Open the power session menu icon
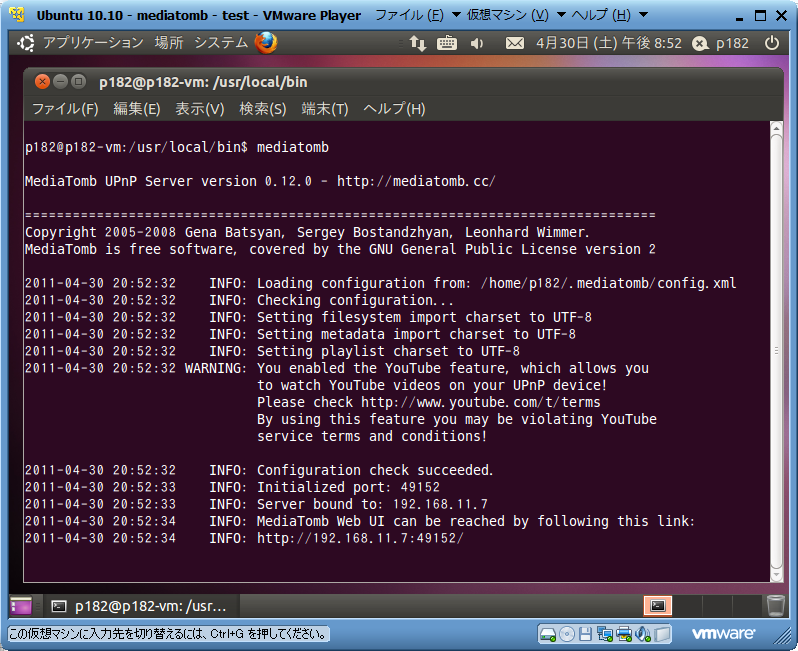798x651 pixels. click(772, 43)
